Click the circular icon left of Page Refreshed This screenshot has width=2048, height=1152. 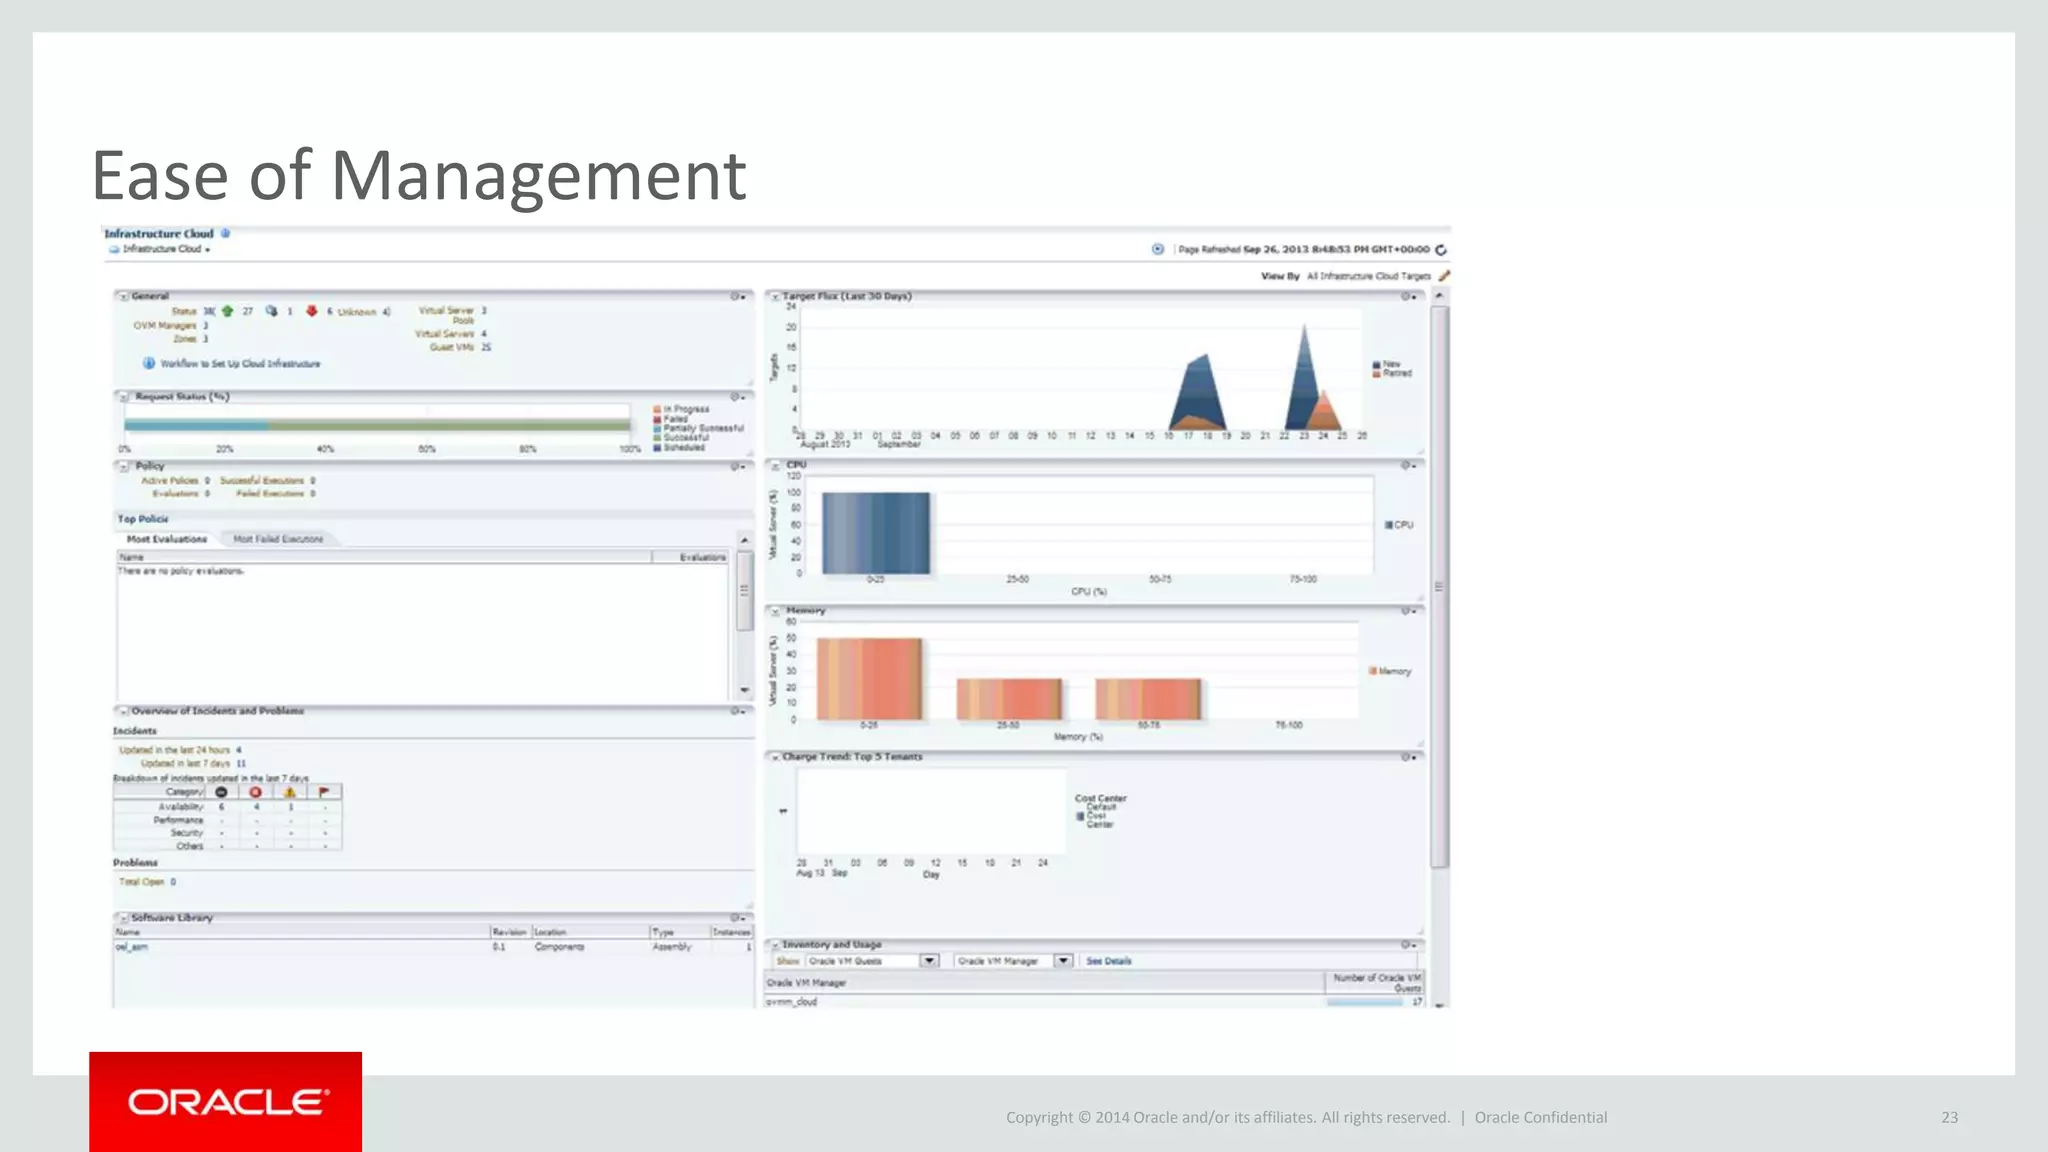coord(1158,249)
